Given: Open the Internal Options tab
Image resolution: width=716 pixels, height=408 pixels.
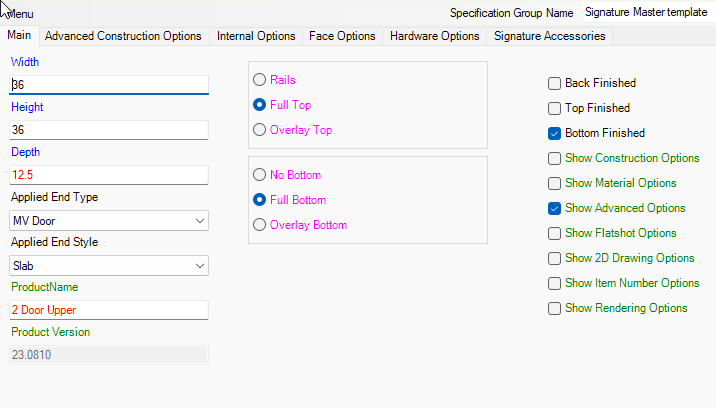Looking at the screenshot, I should [x=256, y=36].
